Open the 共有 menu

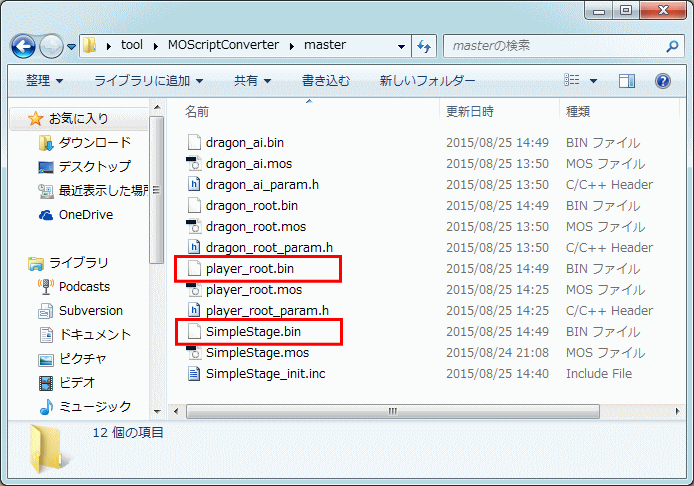[x=252, y=81]
